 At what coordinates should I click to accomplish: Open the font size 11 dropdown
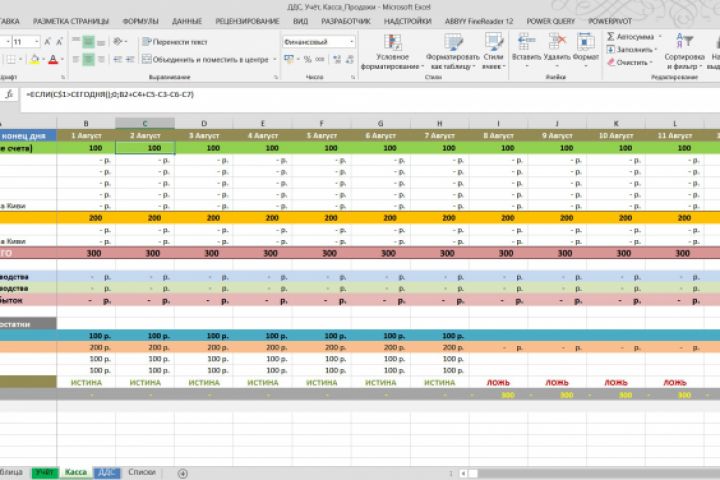click(x=37, y=42)
